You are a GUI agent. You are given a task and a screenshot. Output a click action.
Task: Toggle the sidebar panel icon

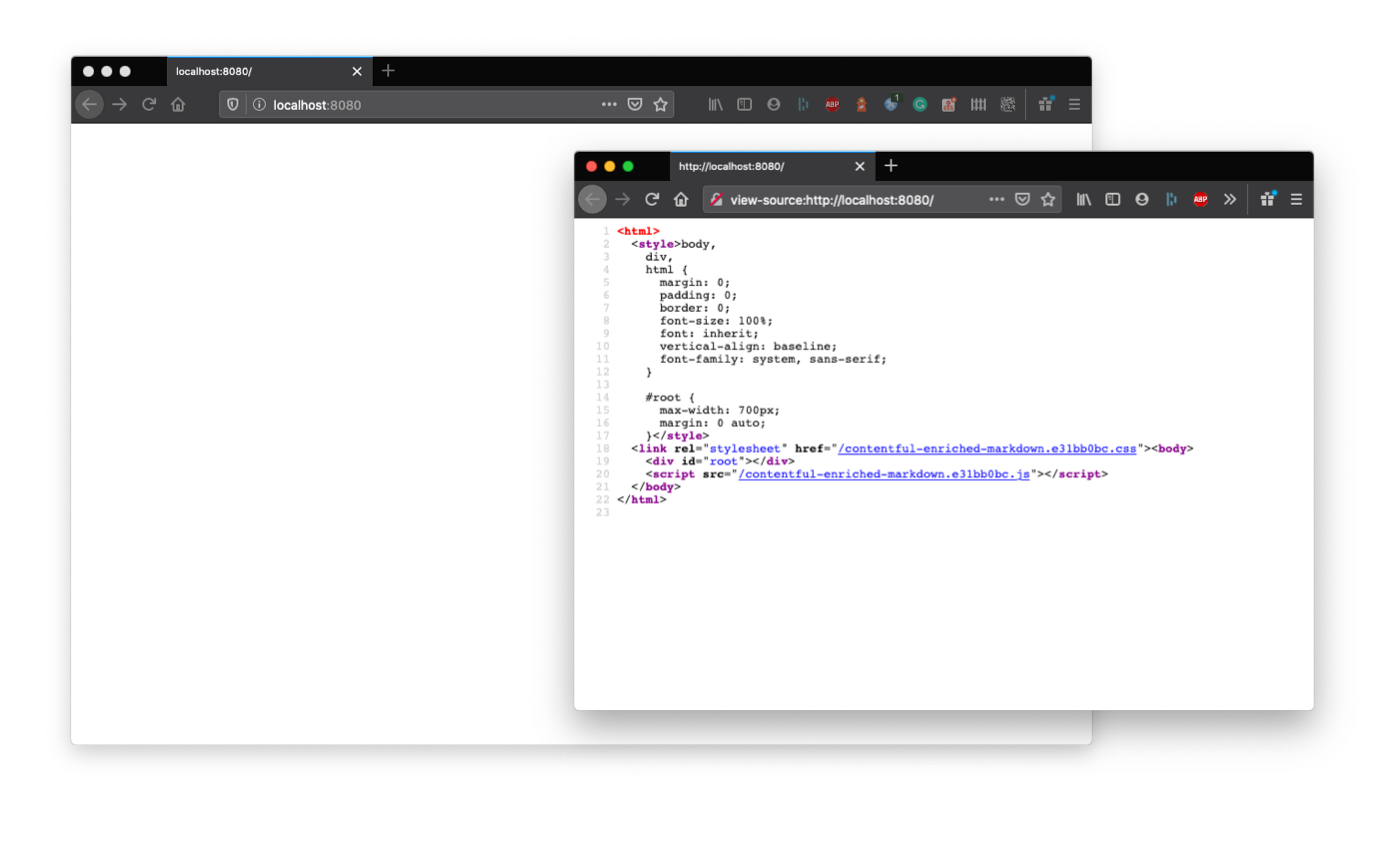(744, 104)
